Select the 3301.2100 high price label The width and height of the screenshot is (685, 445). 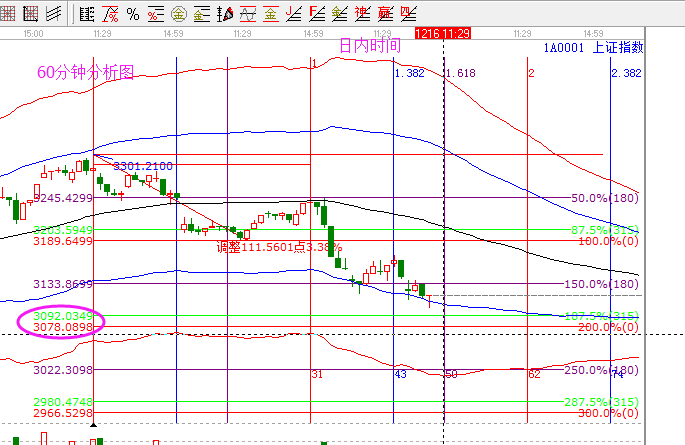143,166
